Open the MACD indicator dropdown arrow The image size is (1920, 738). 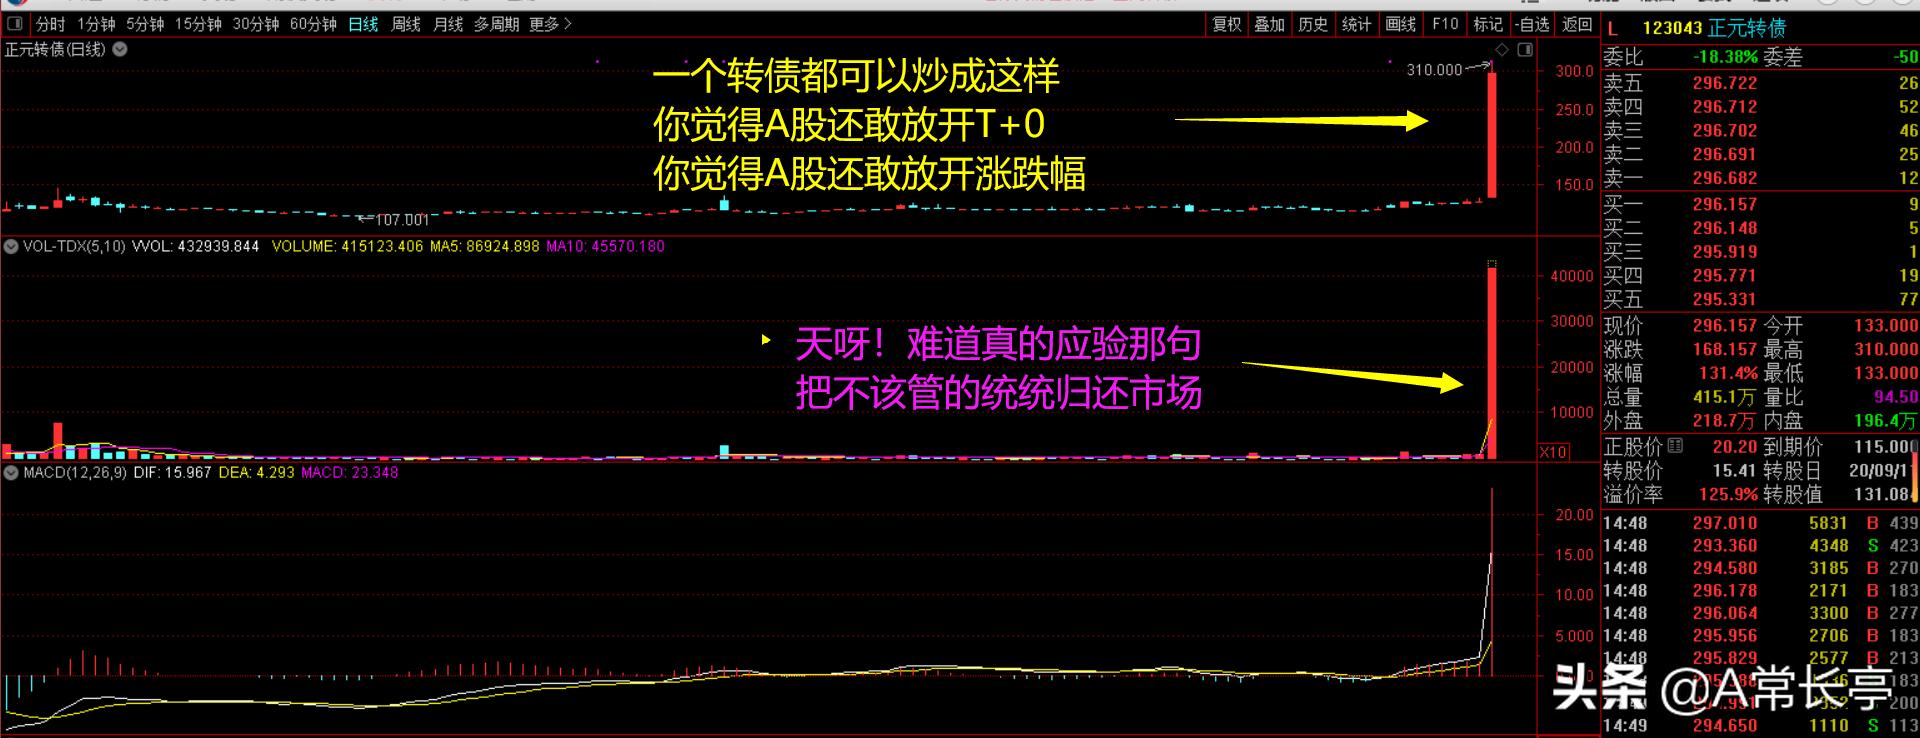11,472
